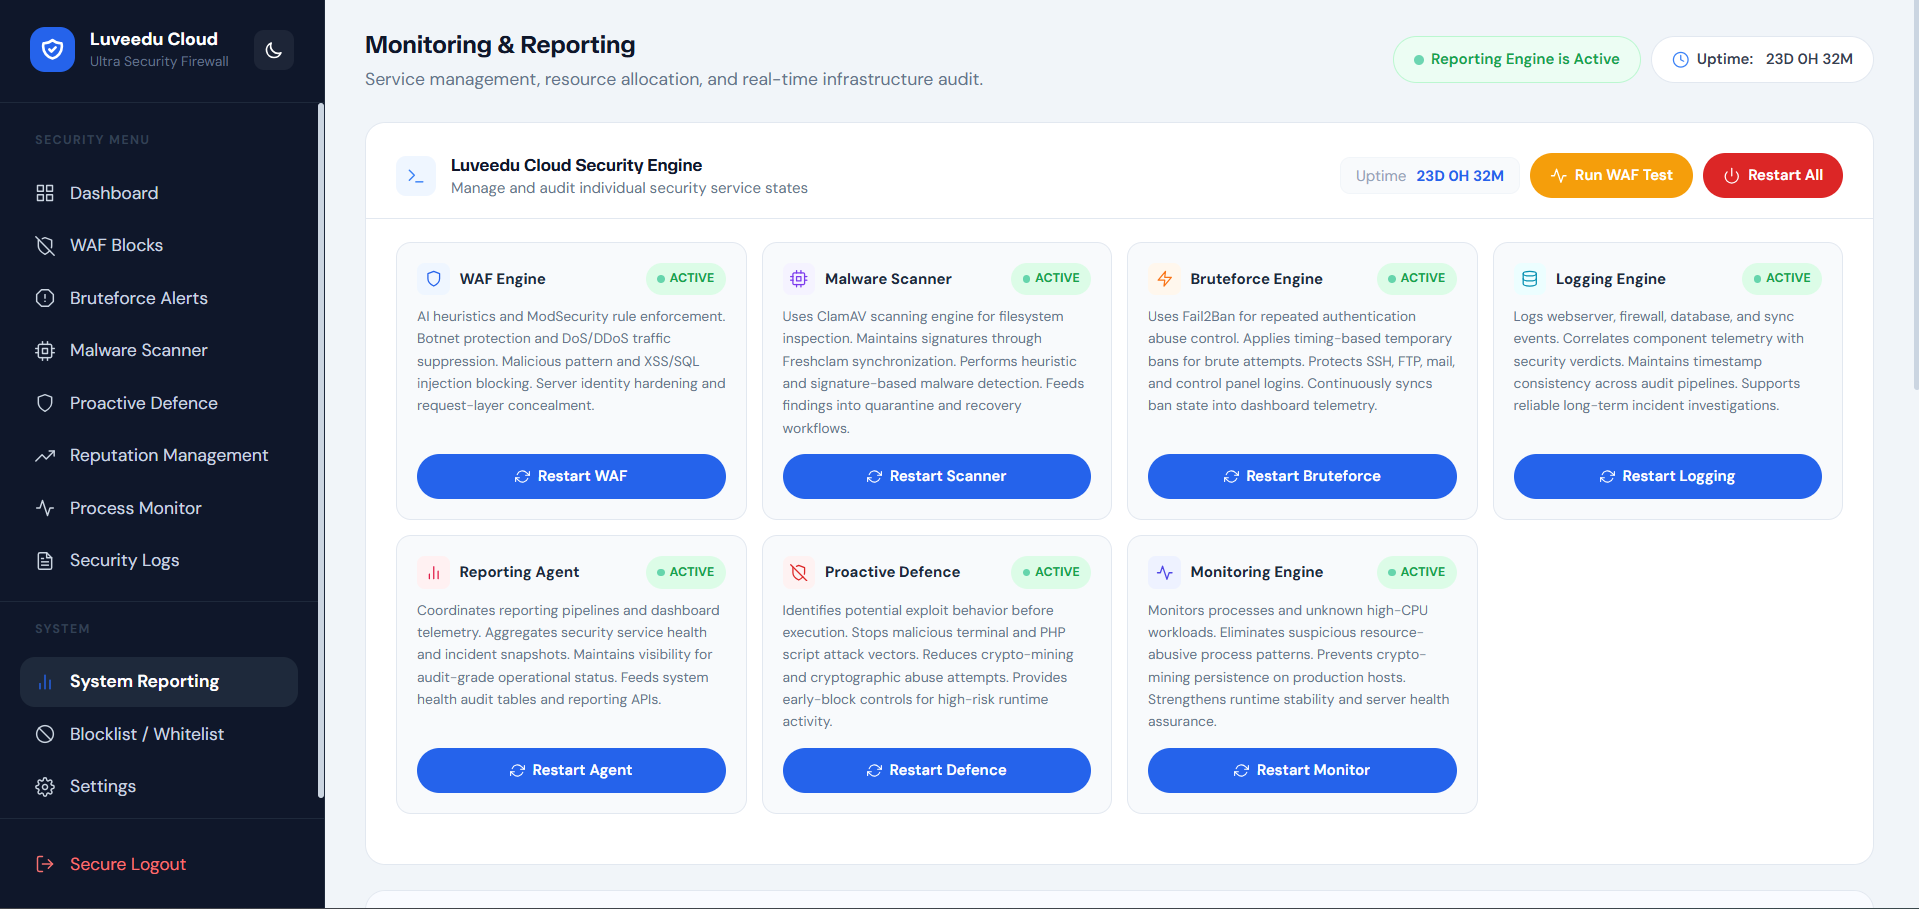Click the Logging Engine database icon
1919x909 pixels.
point(1530,278)
